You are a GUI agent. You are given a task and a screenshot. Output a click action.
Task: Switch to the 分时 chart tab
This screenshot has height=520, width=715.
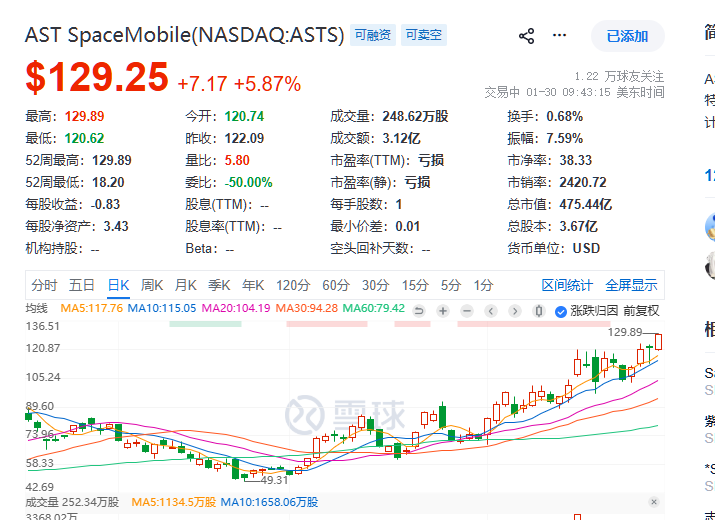(44, 286)
